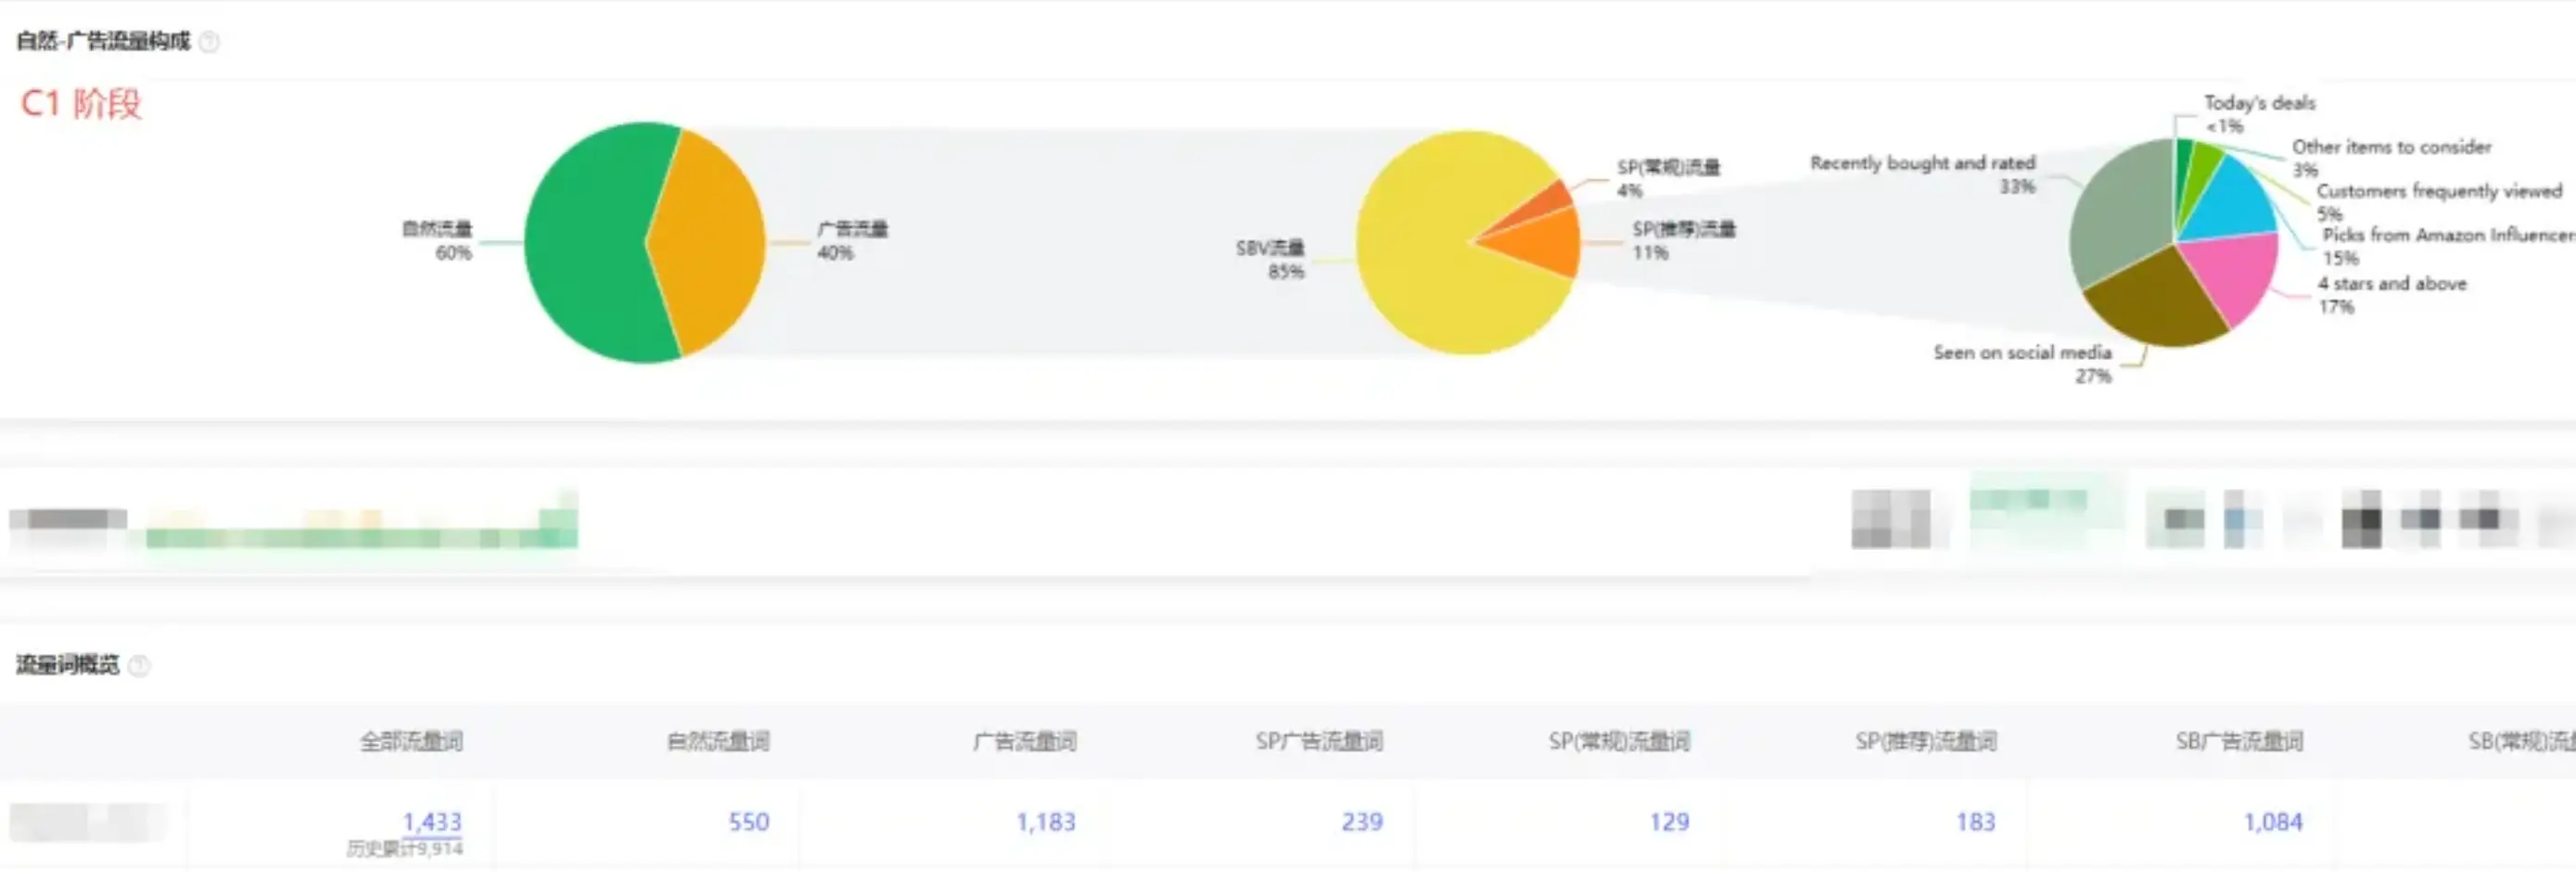Click the SP(常规)流量 4% label
The width and height of the screenshot is (2576, 872).
coord(1669,178)
